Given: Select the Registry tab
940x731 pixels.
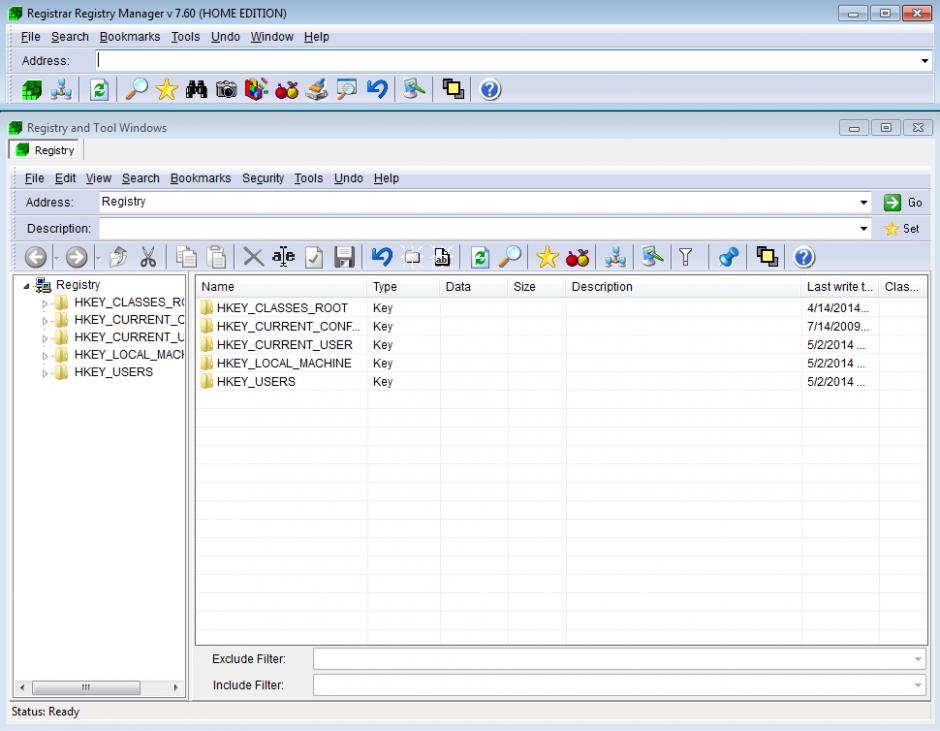Looking at the screenshot, I should (46, 150).
